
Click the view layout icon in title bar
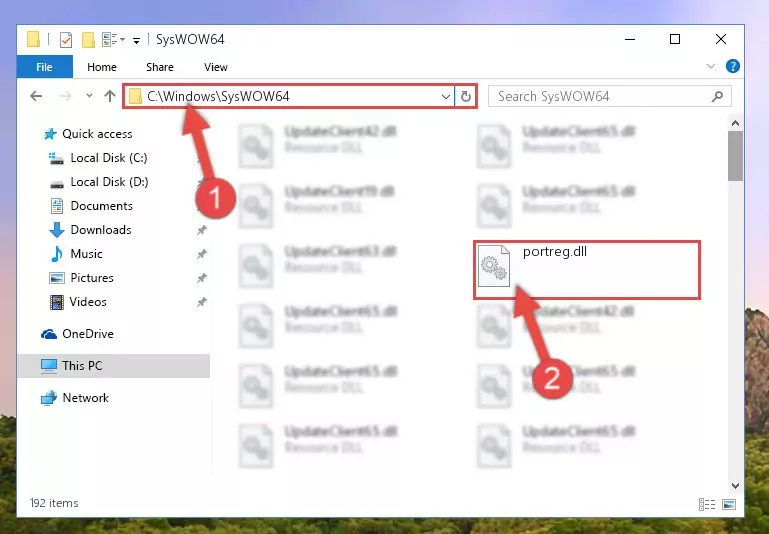click(x=110, y=40)
